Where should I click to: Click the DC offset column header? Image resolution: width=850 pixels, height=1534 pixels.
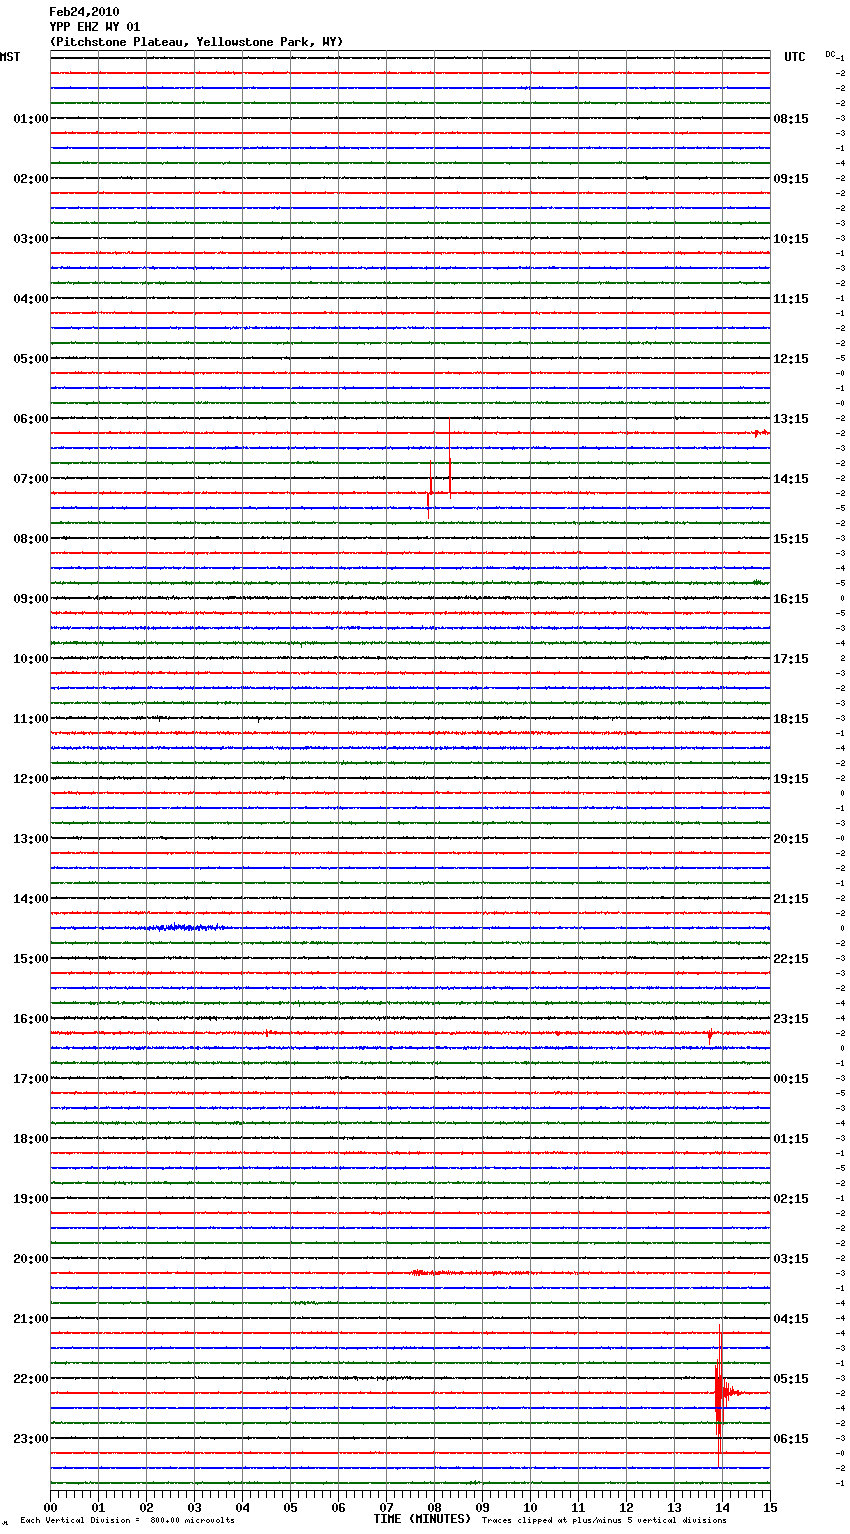(x=830, y=54)
